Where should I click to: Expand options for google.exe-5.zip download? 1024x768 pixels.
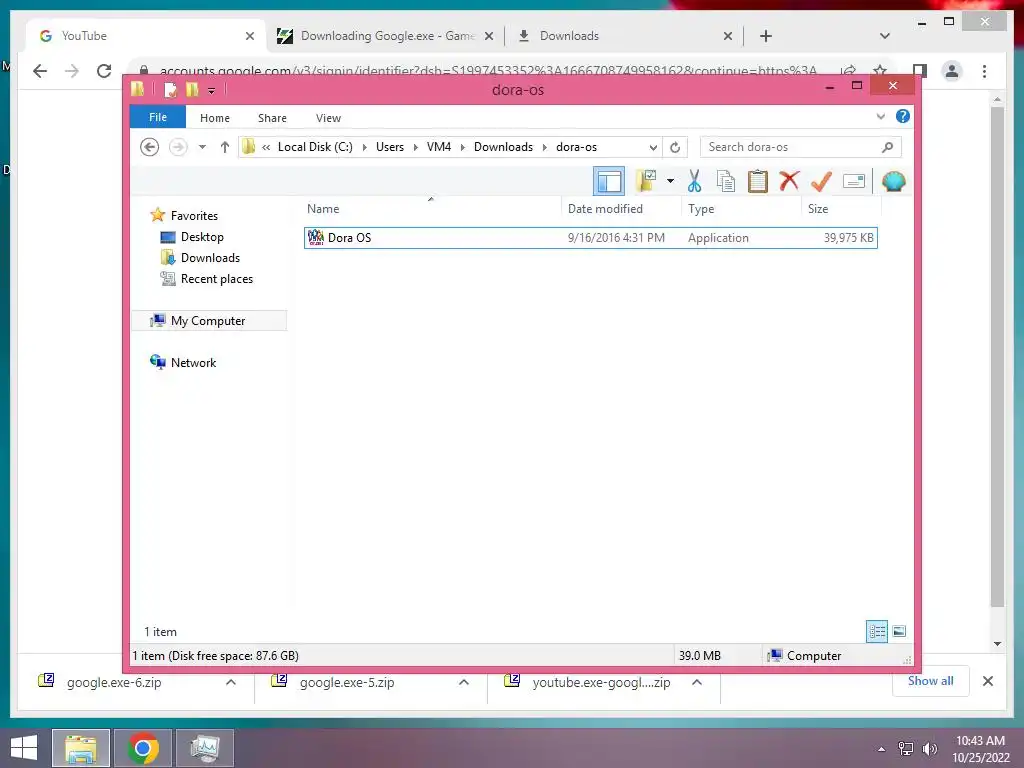[x=464, y=682]
